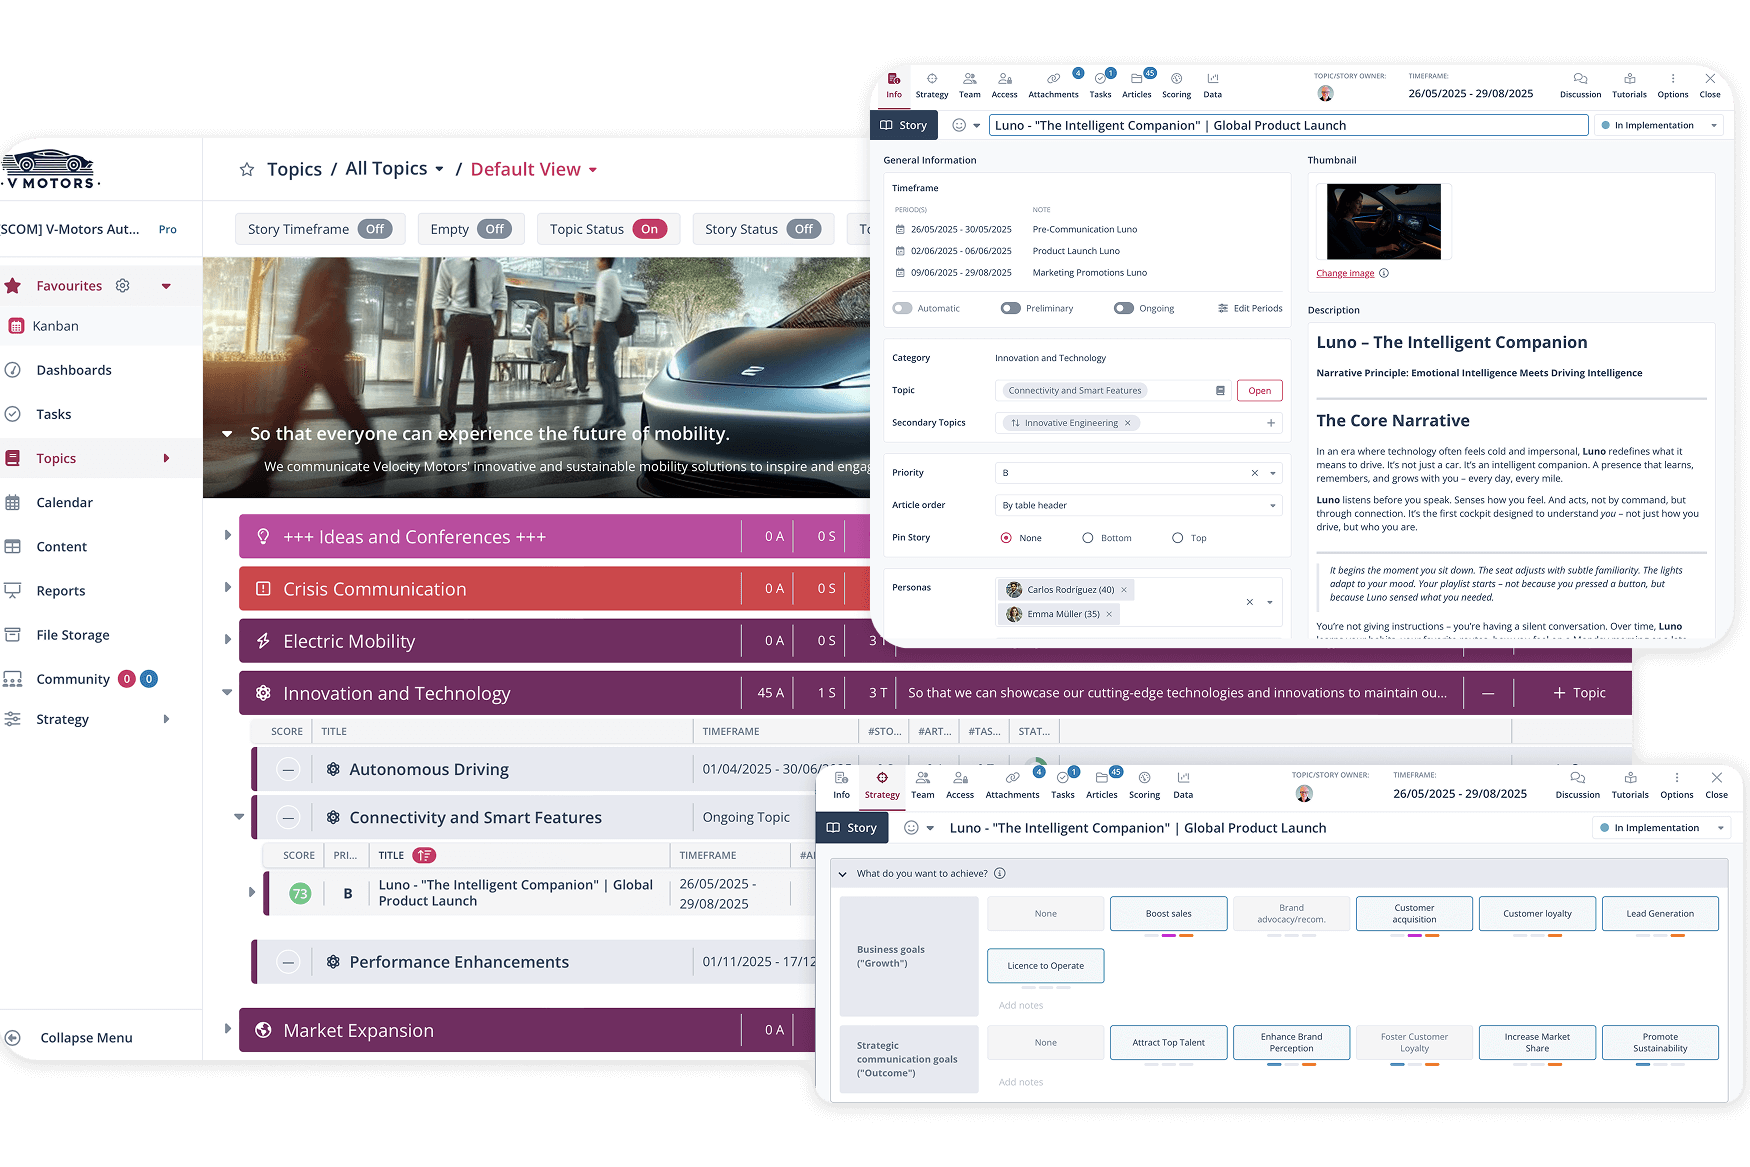Viewport: 1750px width, 1167px height.
Task: Open File Storage from the sidebar
Action: tap(73, 635)
